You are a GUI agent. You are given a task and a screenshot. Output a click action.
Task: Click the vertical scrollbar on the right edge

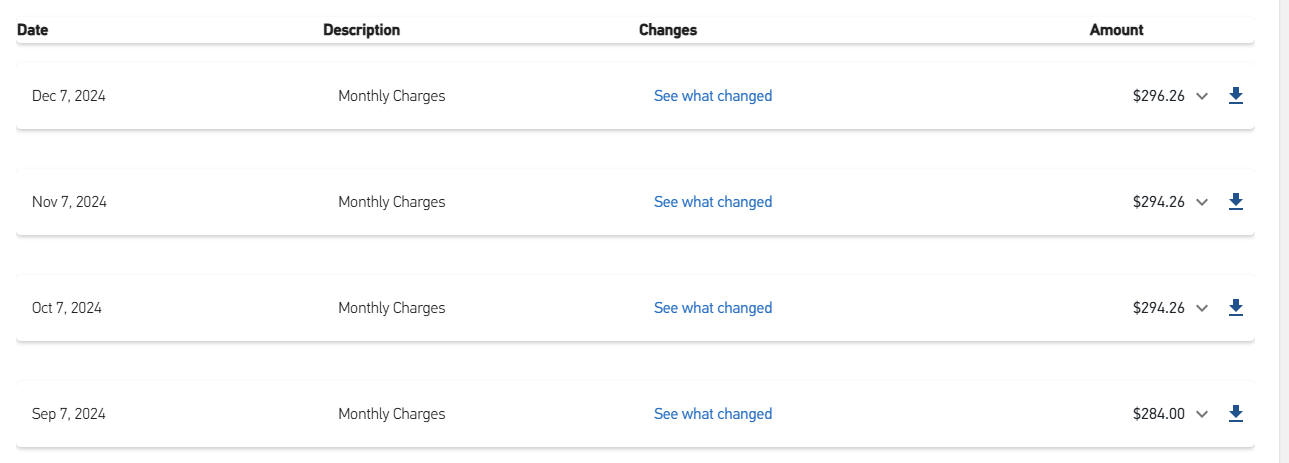[1284, 231]
